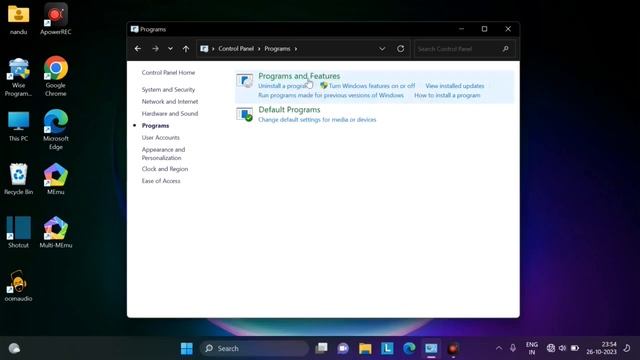Select Multi-MEmu desktop shortcut
Screen dimensions: 640x360
56,232
